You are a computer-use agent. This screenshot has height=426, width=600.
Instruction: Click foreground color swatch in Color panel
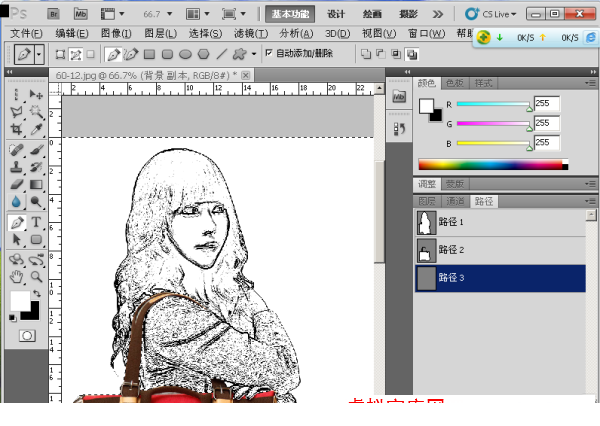click(426, 106)
